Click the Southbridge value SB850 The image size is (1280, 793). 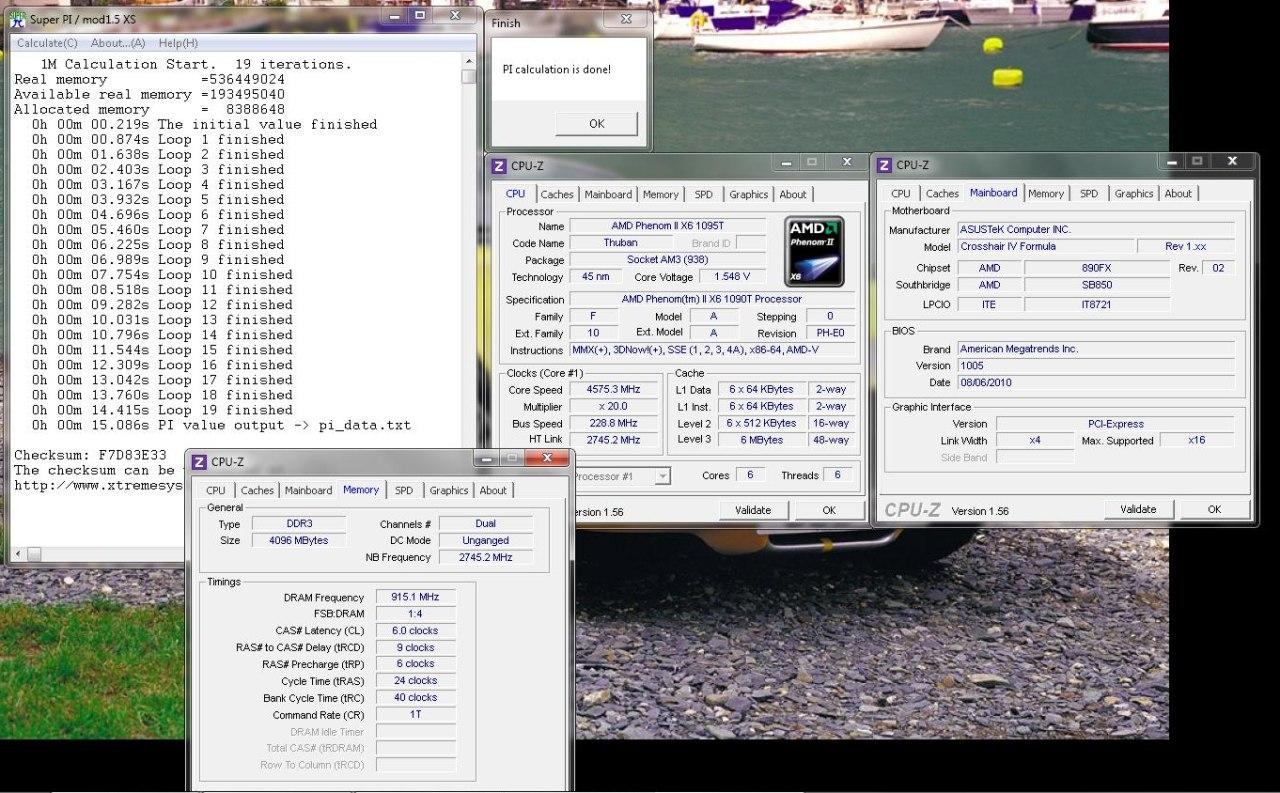coord(1097,285)
